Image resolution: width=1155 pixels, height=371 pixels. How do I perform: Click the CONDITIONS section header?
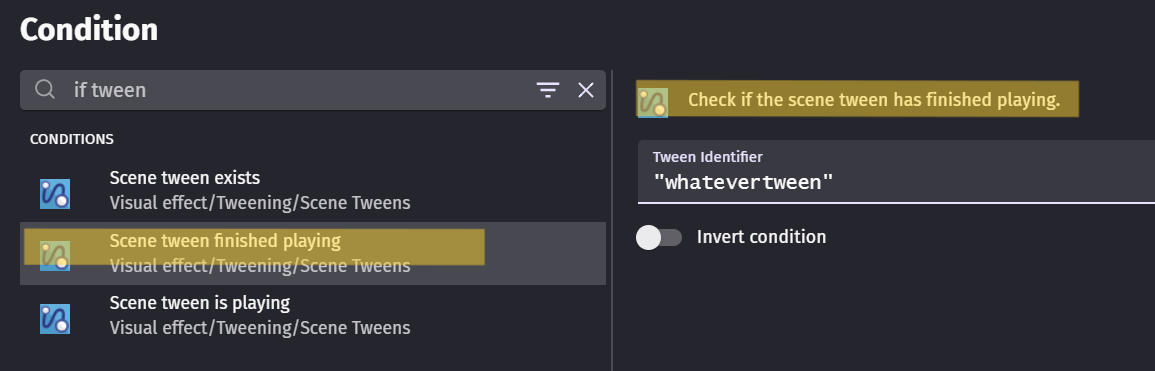71,139
